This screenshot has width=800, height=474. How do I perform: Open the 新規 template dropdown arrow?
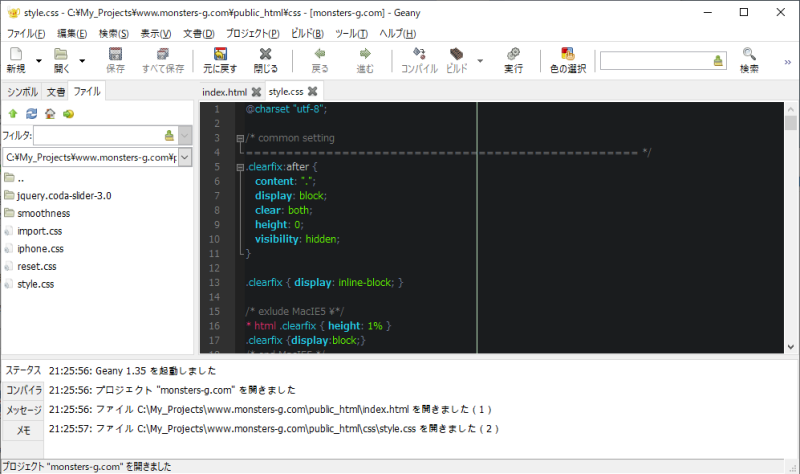(x=39, y=61)
